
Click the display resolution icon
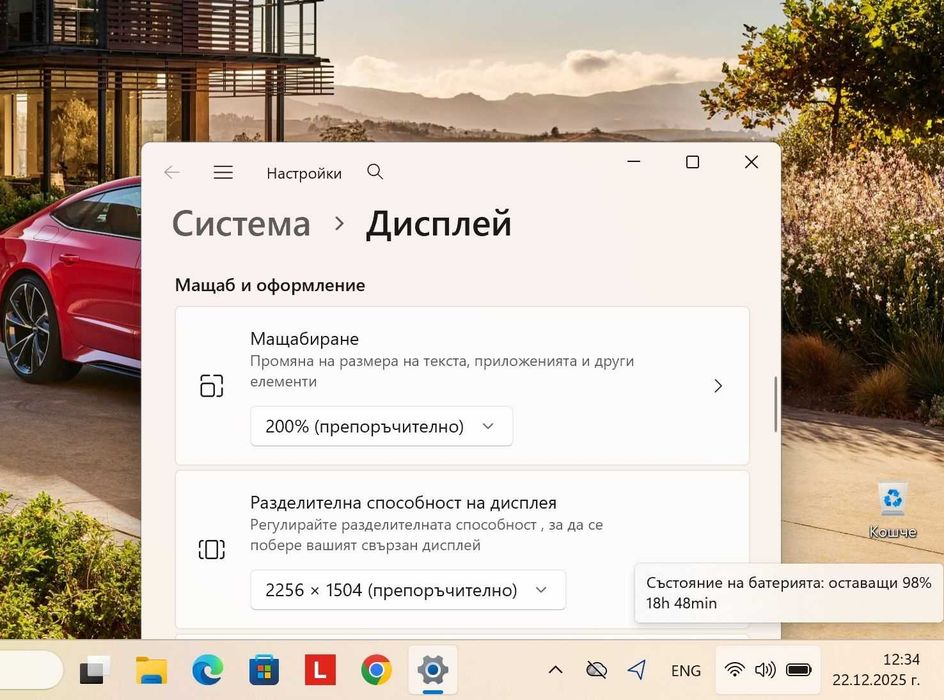pos(211,549)
